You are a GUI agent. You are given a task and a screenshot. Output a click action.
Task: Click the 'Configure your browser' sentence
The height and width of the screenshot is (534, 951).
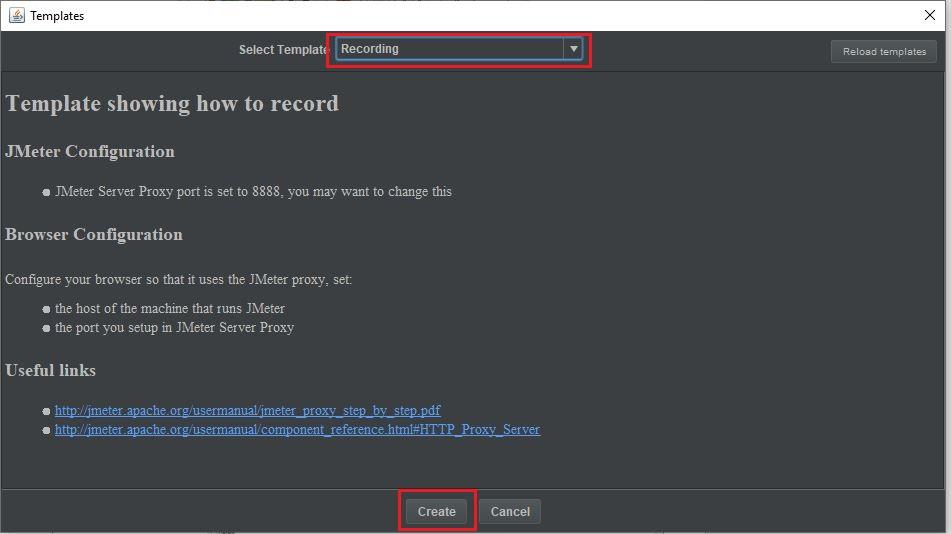(178, 279)
